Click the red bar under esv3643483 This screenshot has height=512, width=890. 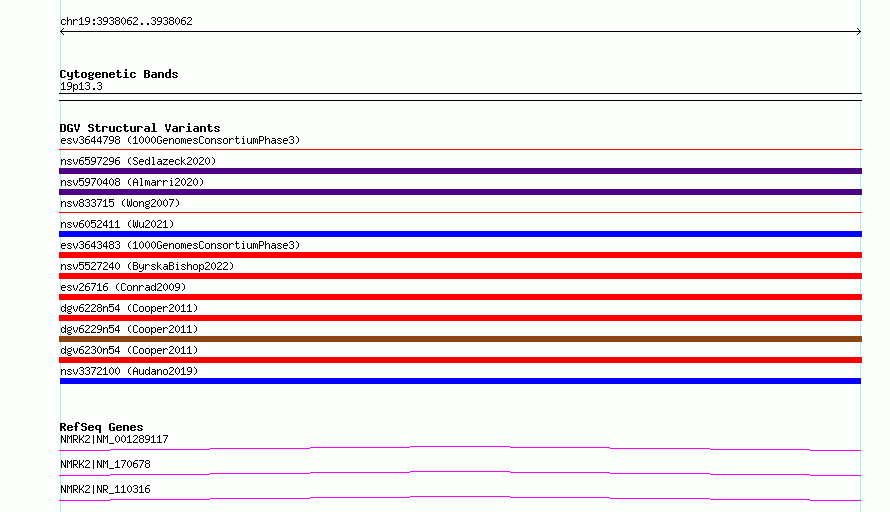[x=460, y=255]
